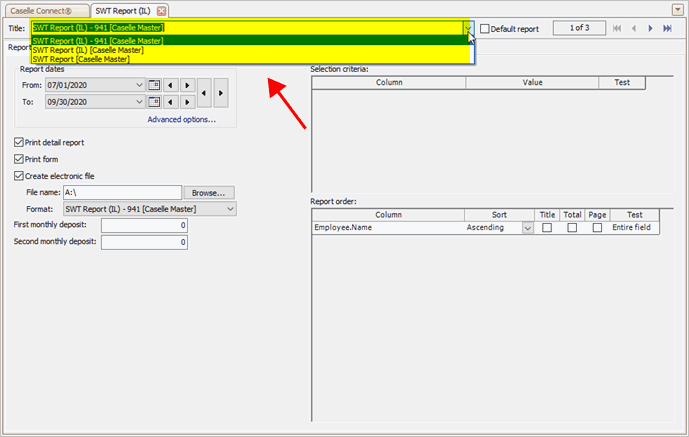Viewport: 689px width, 437px height.
Task: Open the Sort order Ascending dropdown
Action: coord(528,228)
